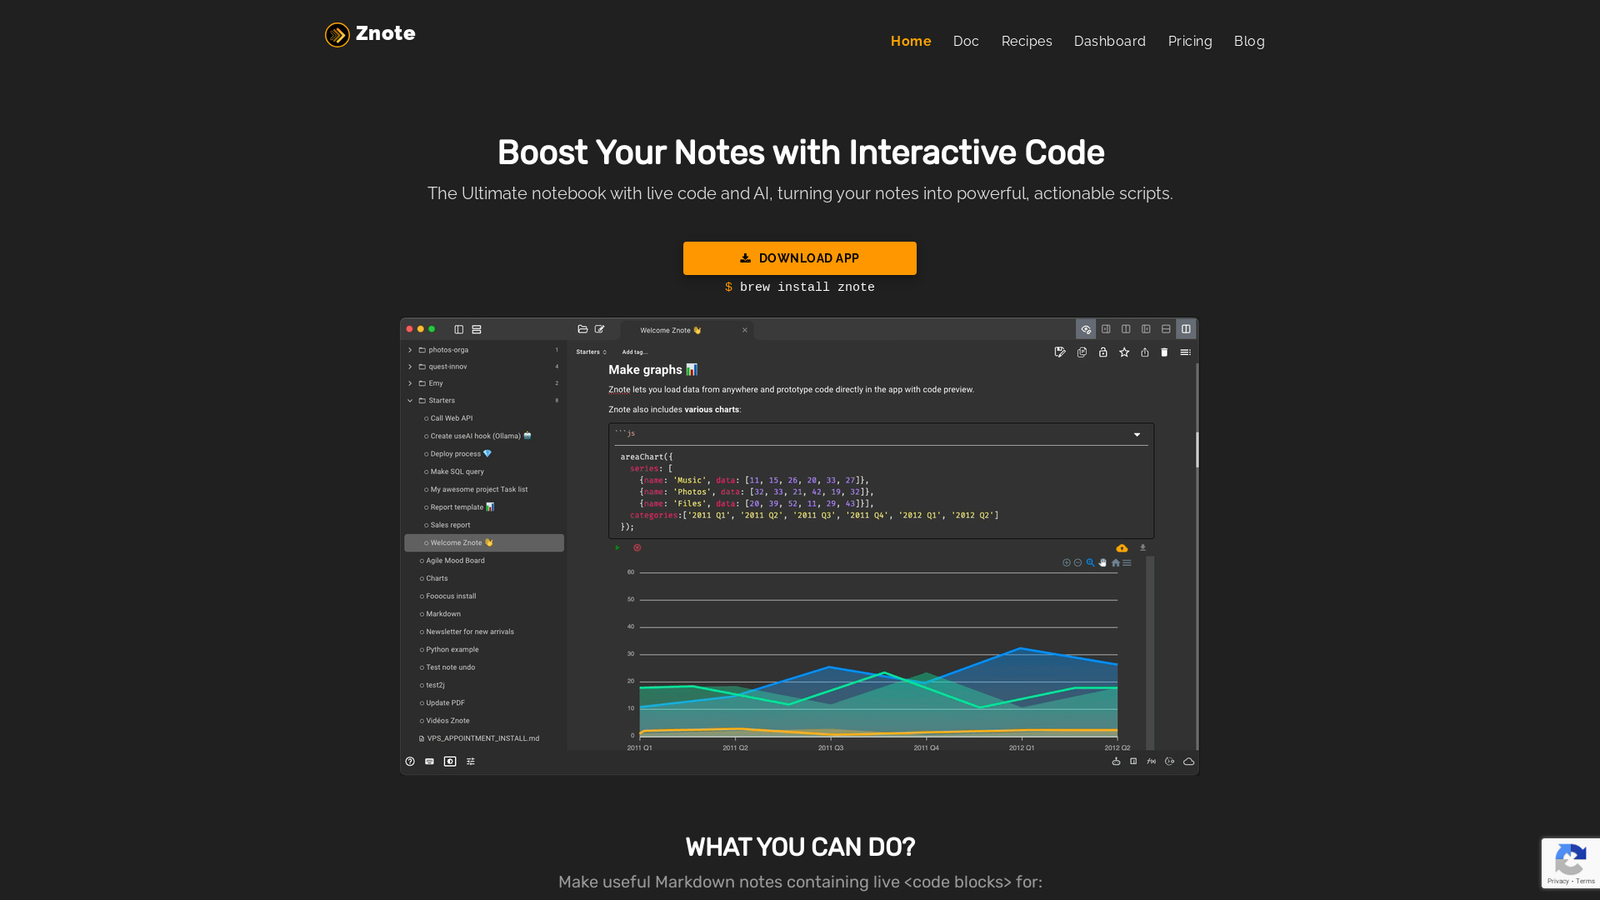Click the cloud sync icon in status bar
The width and height of the screenshot is (1600, 900).
(x=1189, y=762)
